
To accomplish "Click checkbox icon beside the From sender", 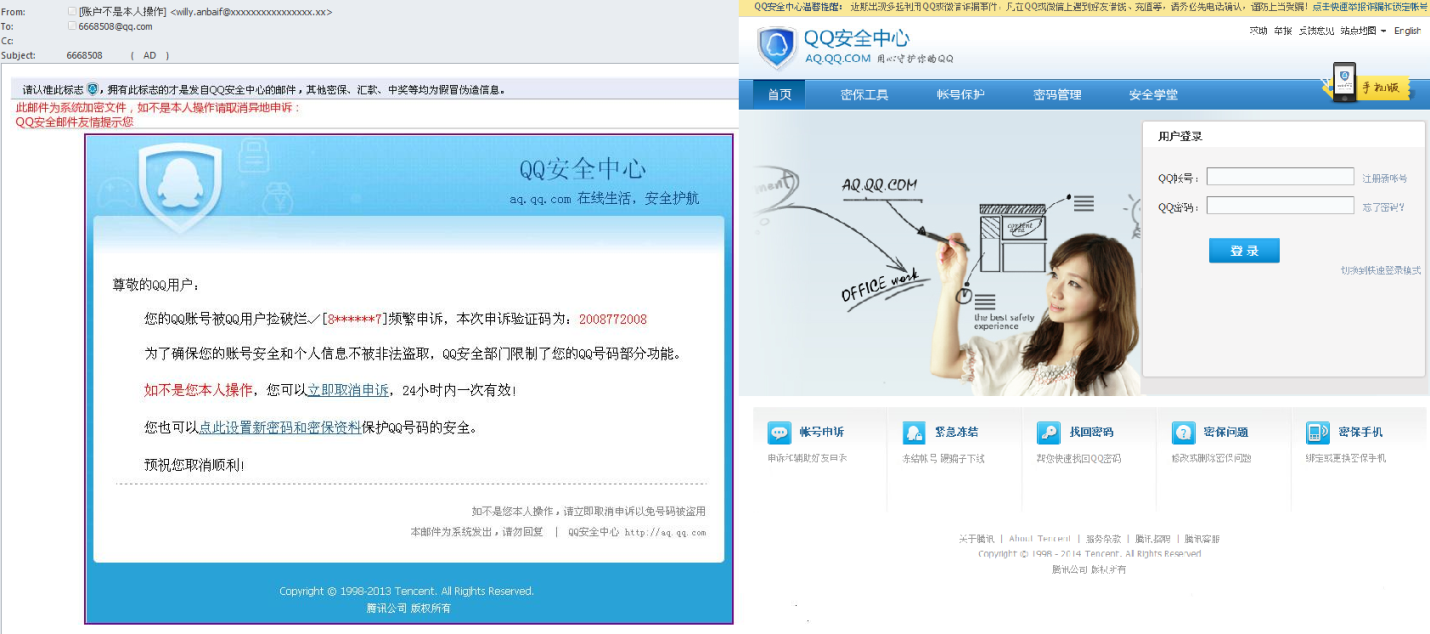I will 71,12.
